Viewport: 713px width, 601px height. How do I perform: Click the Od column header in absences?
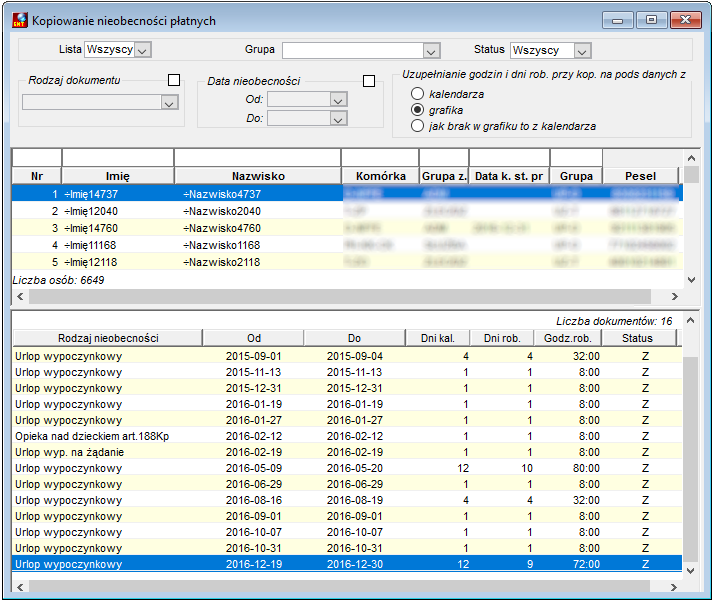[x=254, y=338]
